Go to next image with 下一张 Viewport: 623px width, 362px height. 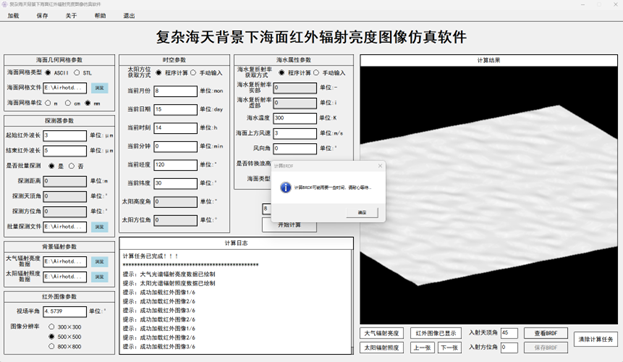[449, 348]
